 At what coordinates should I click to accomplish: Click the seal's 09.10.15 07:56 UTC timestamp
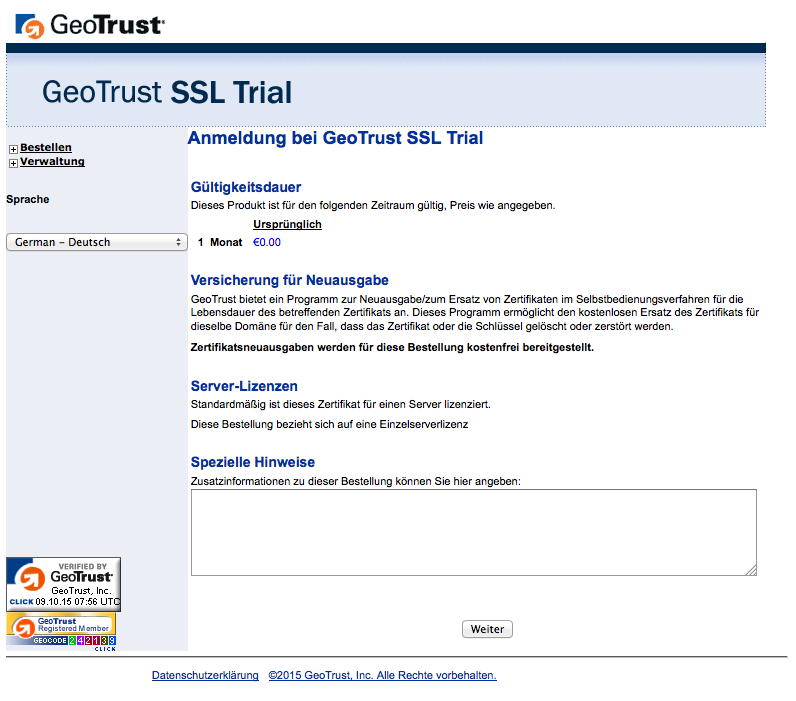click(77, 602)
